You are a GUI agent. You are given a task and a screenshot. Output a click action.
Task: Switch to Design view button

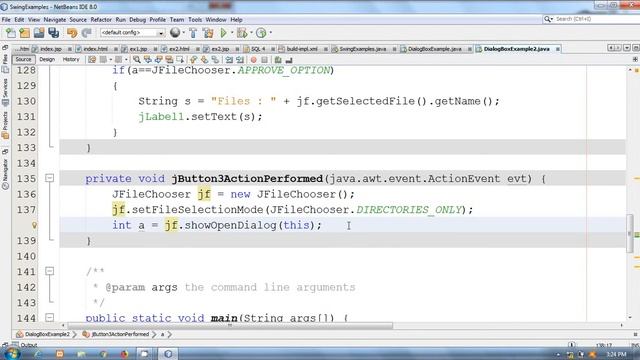(x=47, y=60)
